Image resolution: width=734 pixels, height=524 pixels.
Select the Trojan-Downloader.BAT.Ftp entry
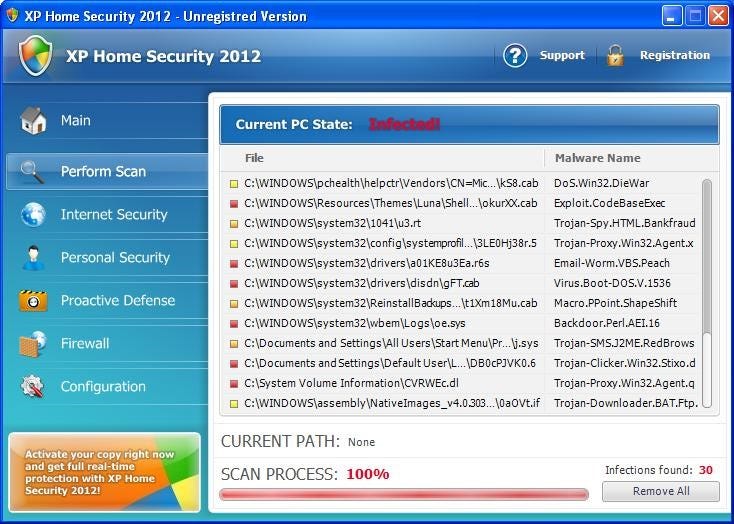pyautogui.click(x=626, y=404)
